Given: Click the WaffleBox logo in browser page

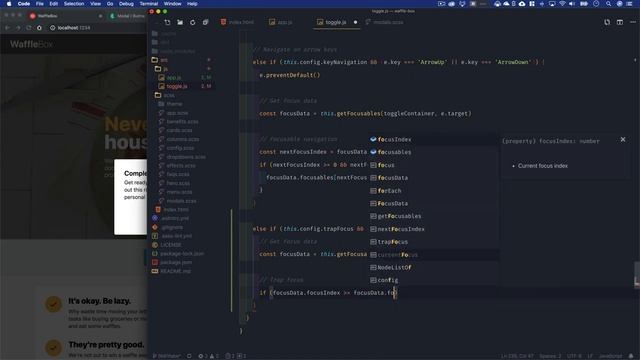Looking at the screenshot, I should [31, 44].
